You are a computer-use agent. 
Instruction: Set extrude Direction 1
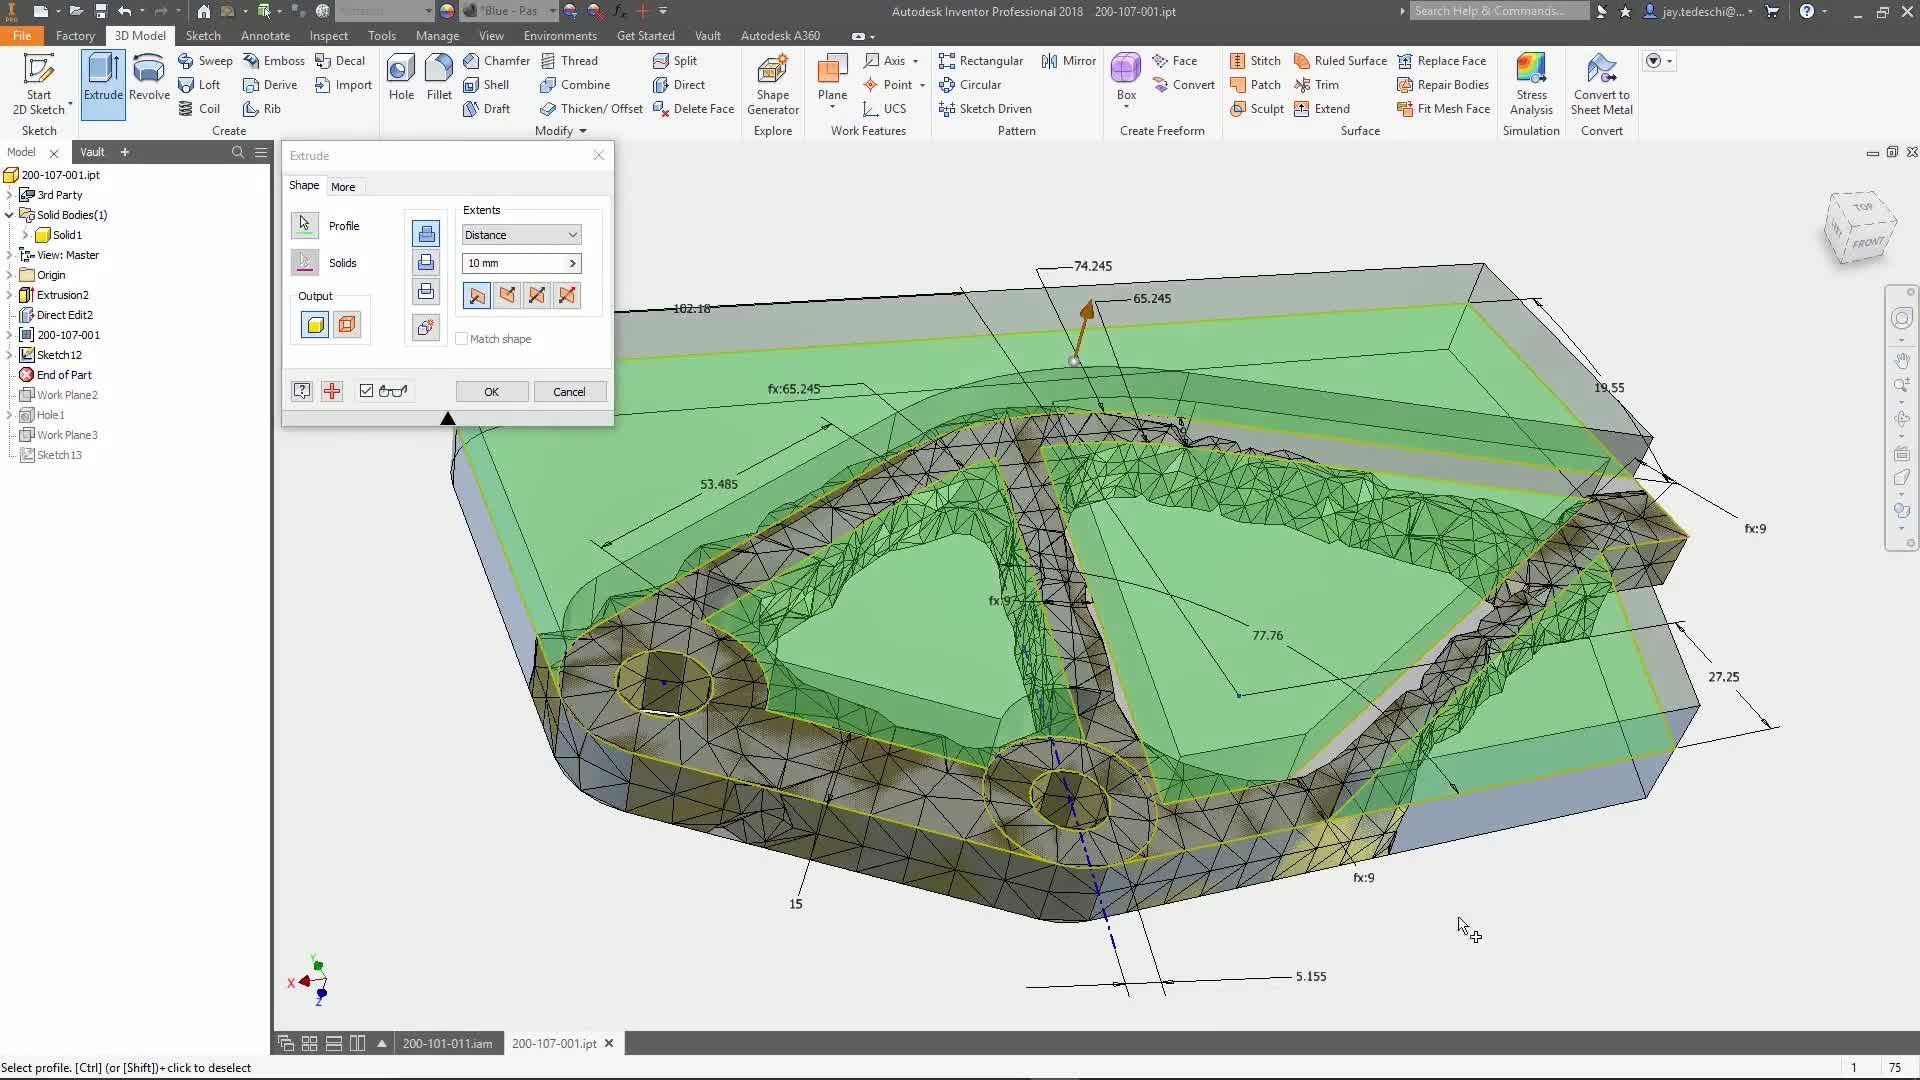[477, 295]
